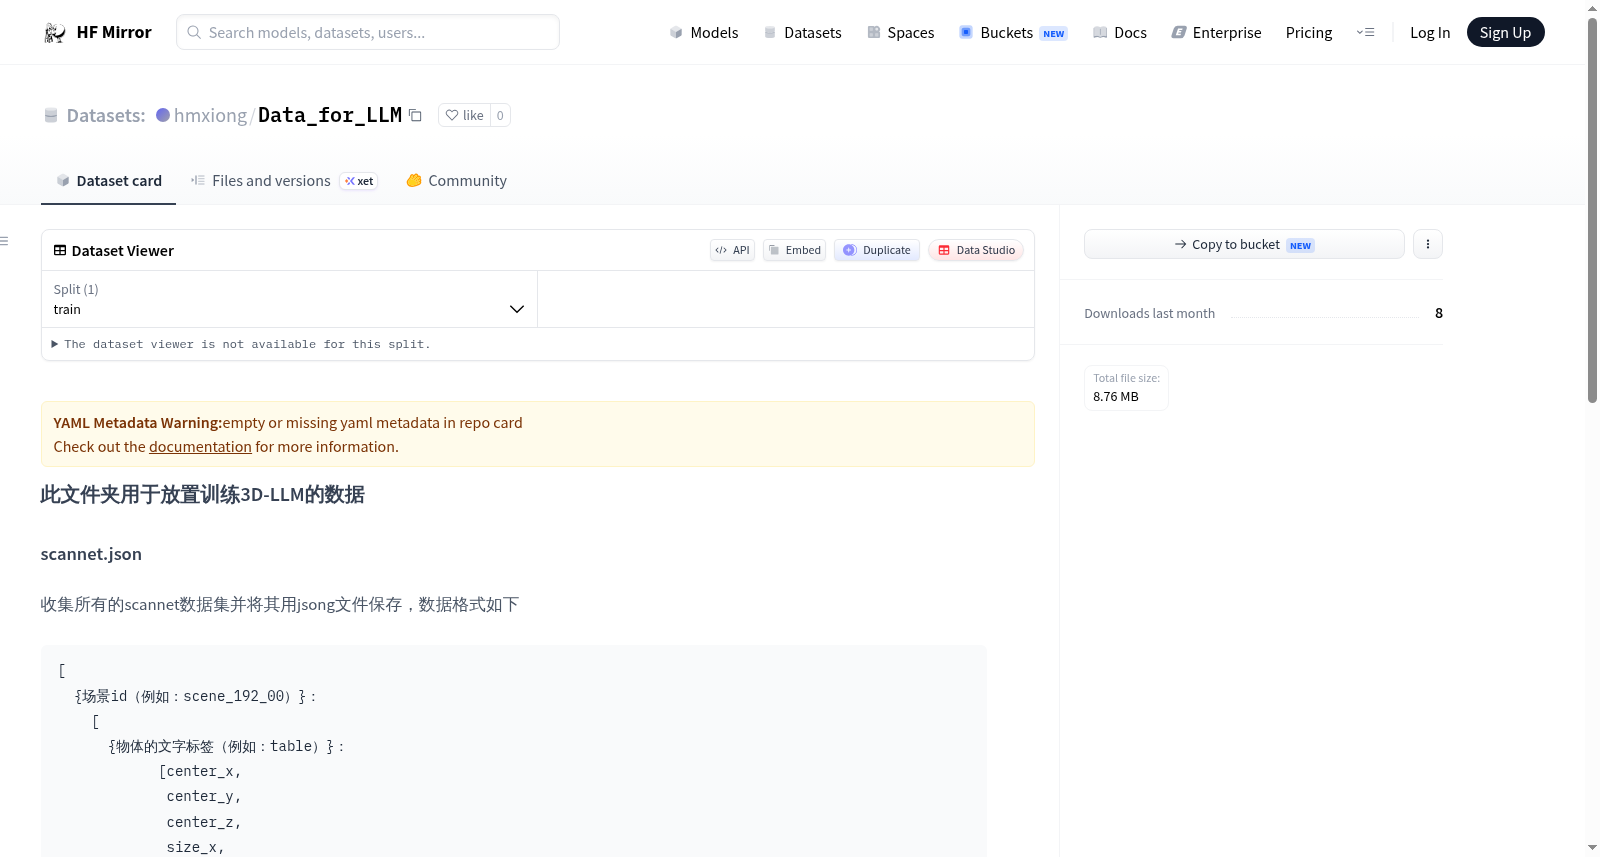Go to Pricing page

point(1309,33)
